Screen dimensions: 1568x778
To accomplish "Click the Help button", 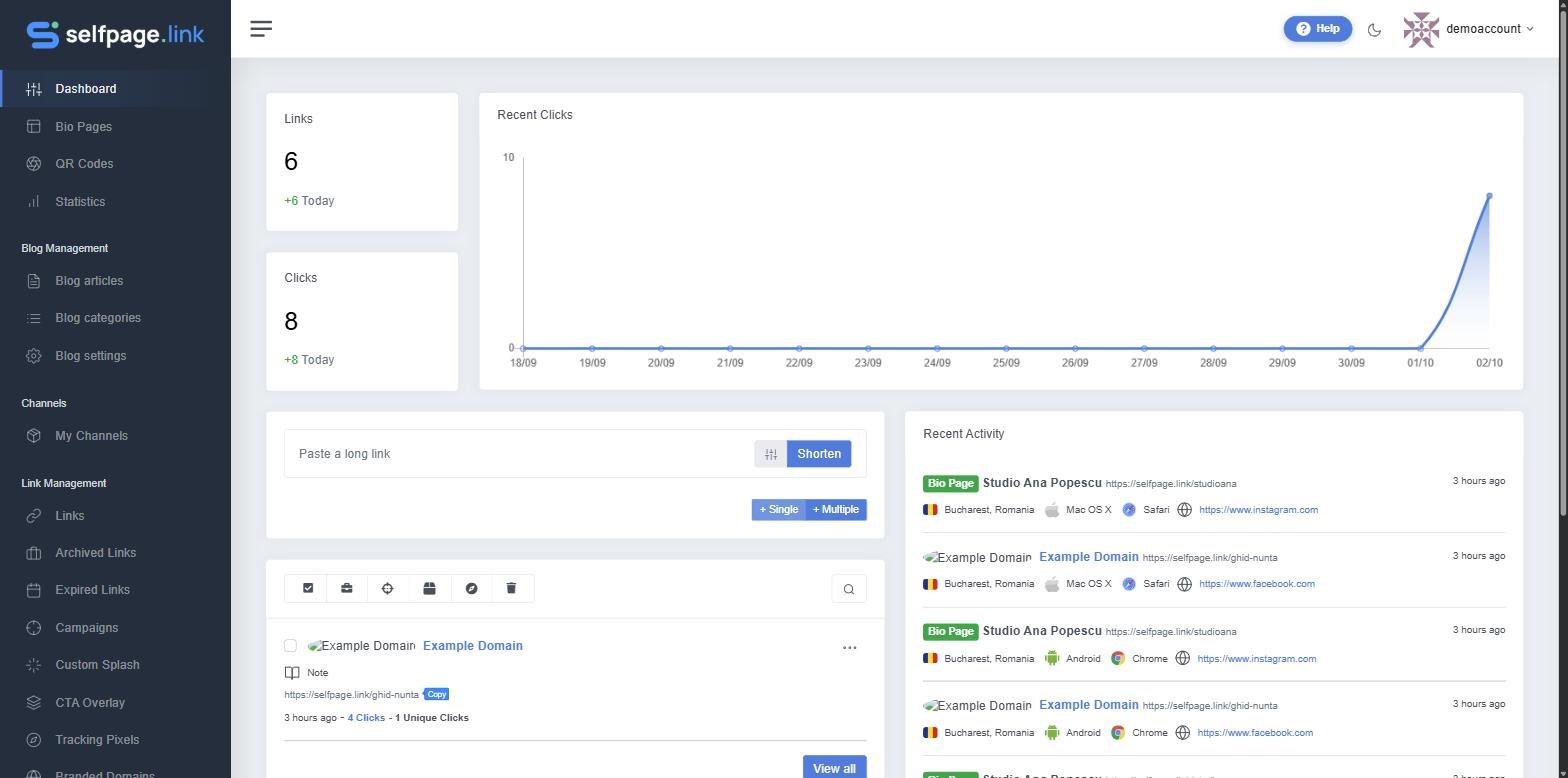I will (x=1317, y=29).
